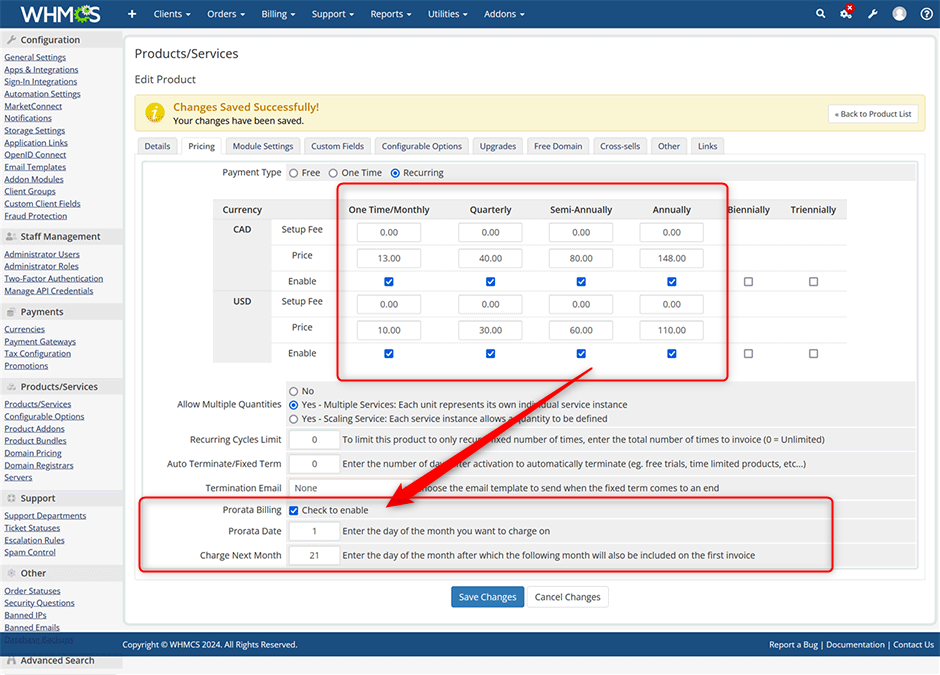The width and height of the screenshot is (940, 675).
Task: Switch to the Module Settings tab
Action: tap(263, 146)
